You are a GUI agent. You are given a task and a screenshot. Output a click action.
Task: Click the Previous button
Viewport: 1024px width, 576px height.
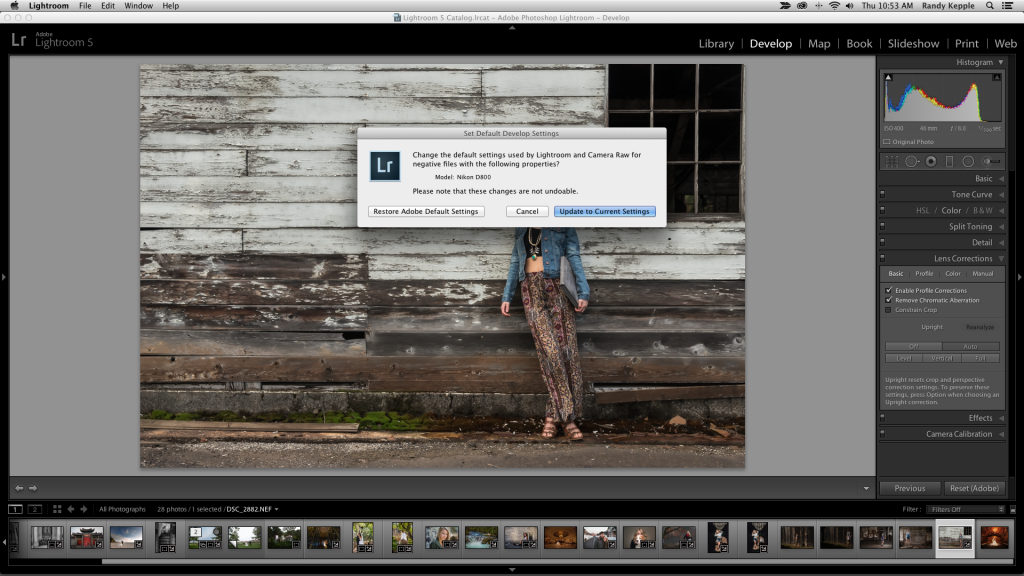910,488
